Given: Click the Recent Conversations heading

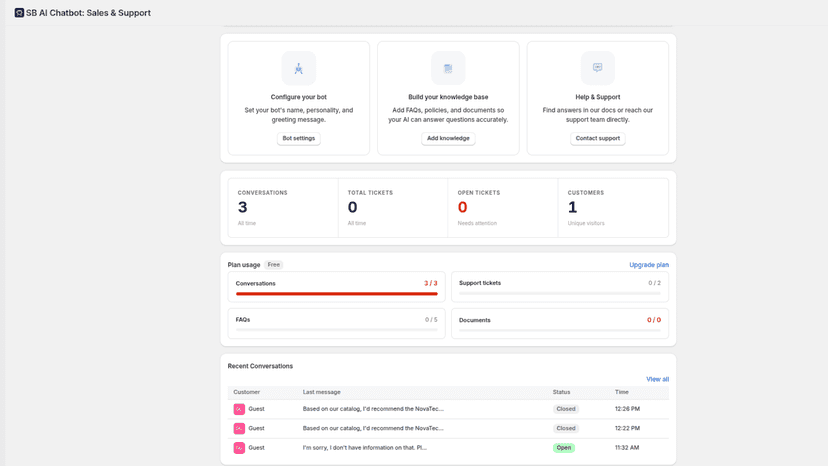Looking at the screenshot, I should pyautogui.click(x=260, y=366).
